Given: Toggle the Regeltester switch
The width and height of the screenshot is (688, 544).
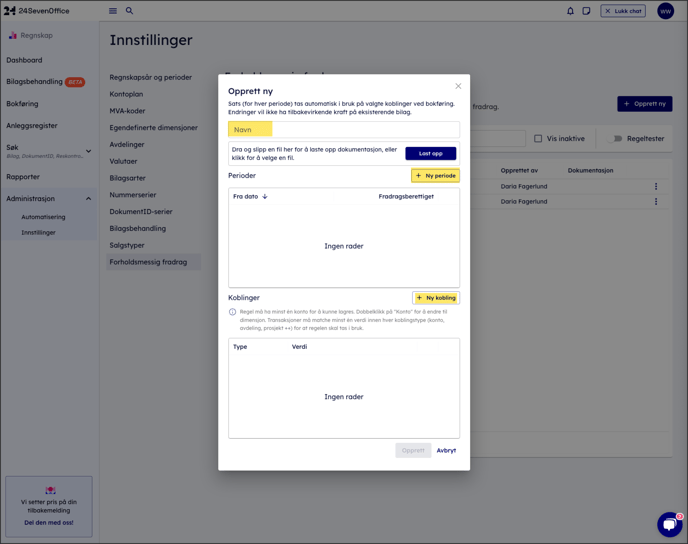Looking at the screenshot, I should [x=617, y=139].
